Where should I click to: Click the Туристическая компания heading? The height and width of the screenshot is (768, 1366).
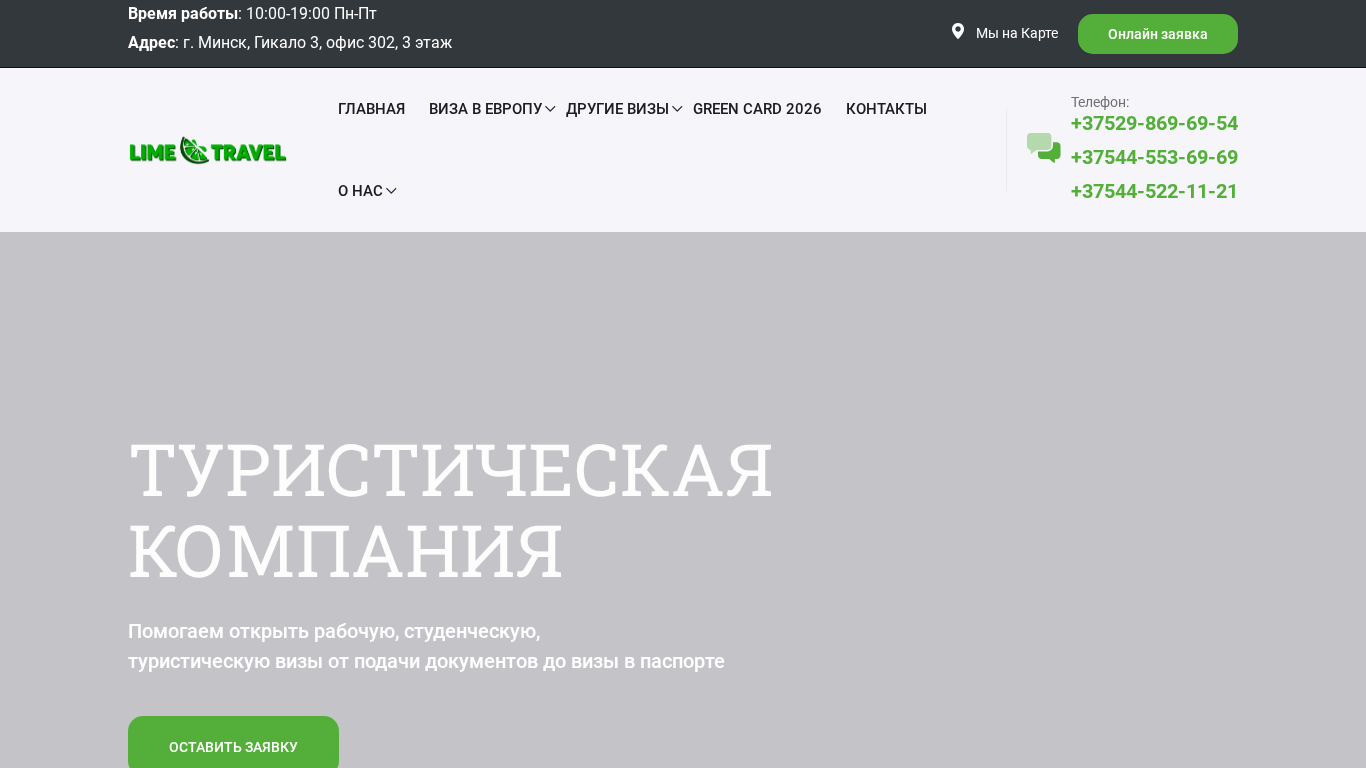[x=451, y=510]
